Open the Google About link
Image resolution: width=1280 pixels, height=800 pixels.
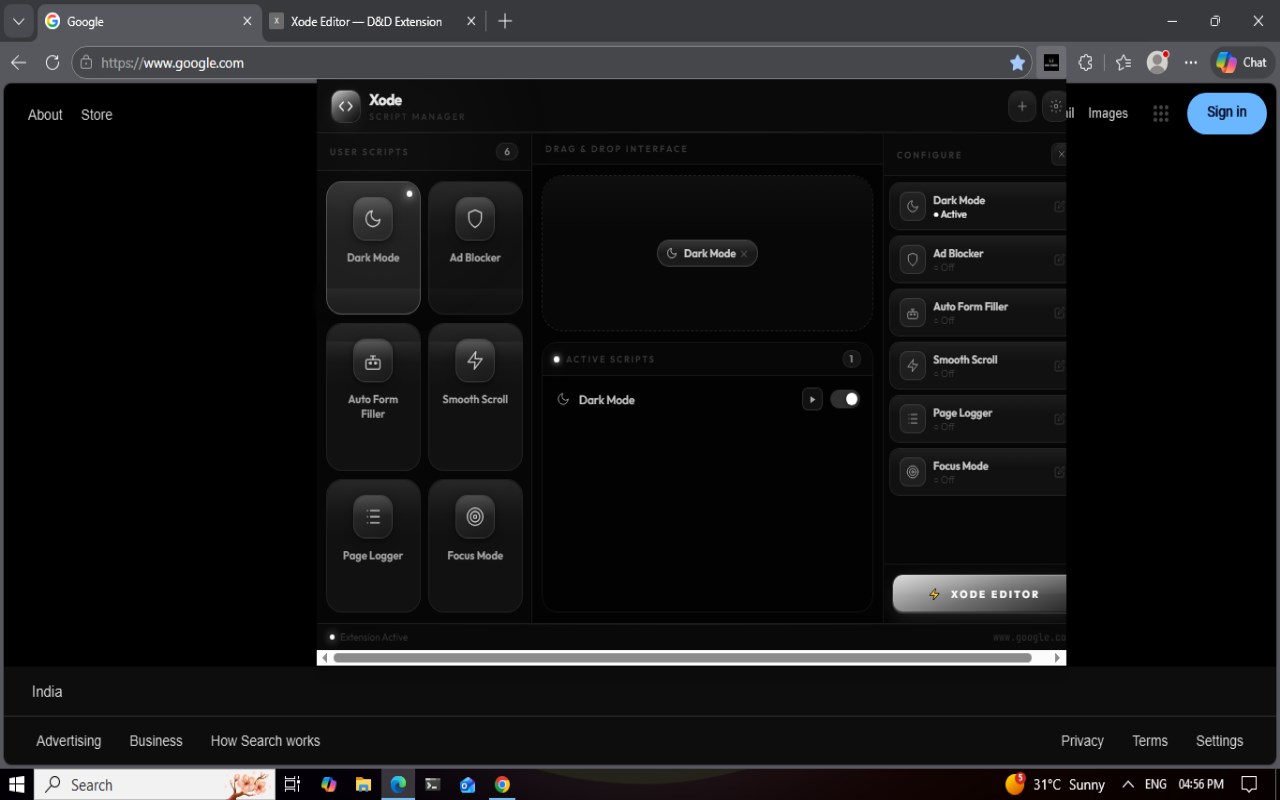45,115
